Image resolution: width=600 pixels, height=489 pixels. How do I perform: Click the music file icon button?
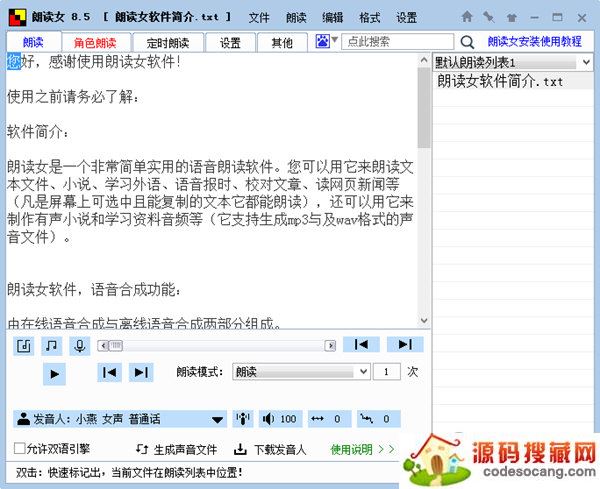[24, 346]
